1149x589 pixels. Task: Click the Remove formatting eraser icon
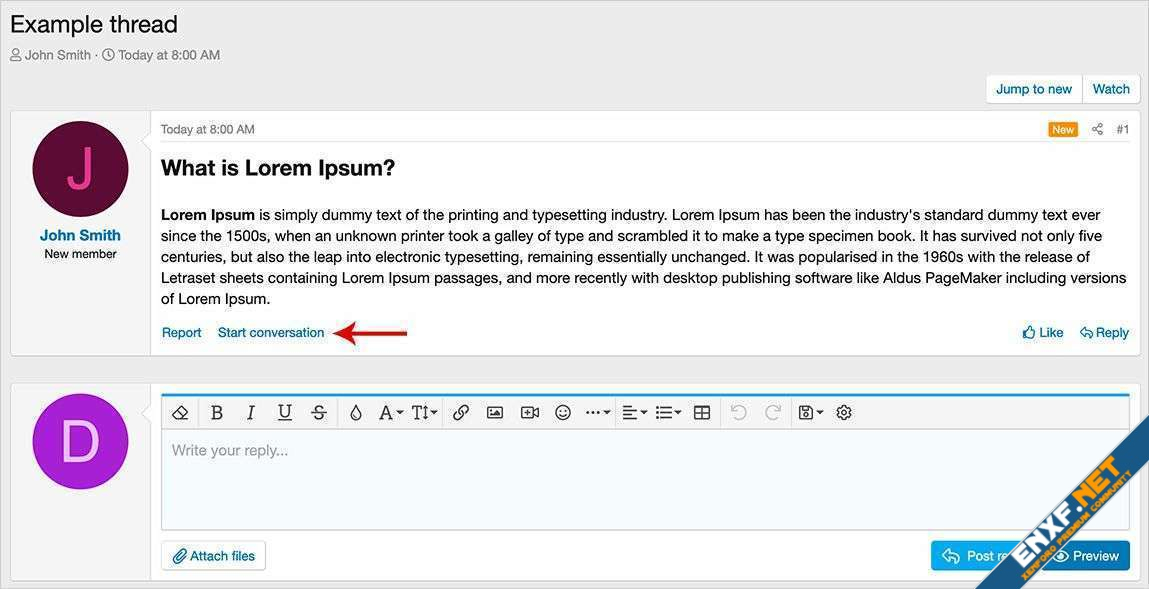(180, 412)
